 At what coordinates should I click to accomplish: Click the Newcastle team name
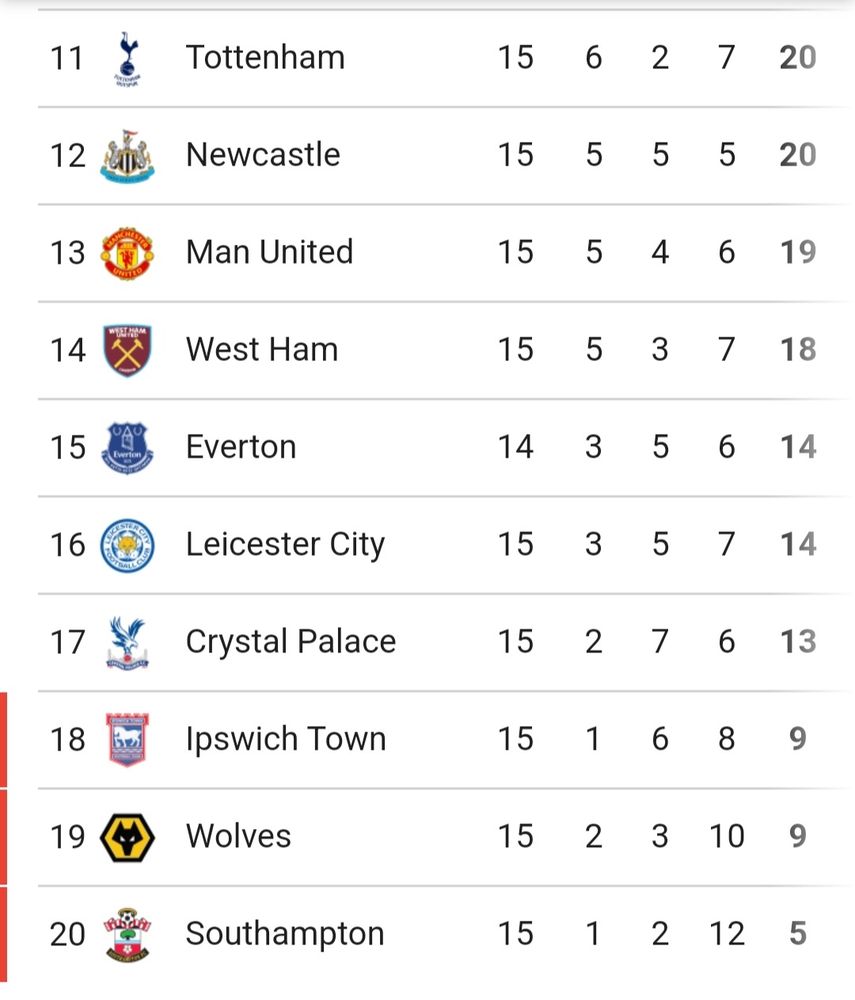263,154
